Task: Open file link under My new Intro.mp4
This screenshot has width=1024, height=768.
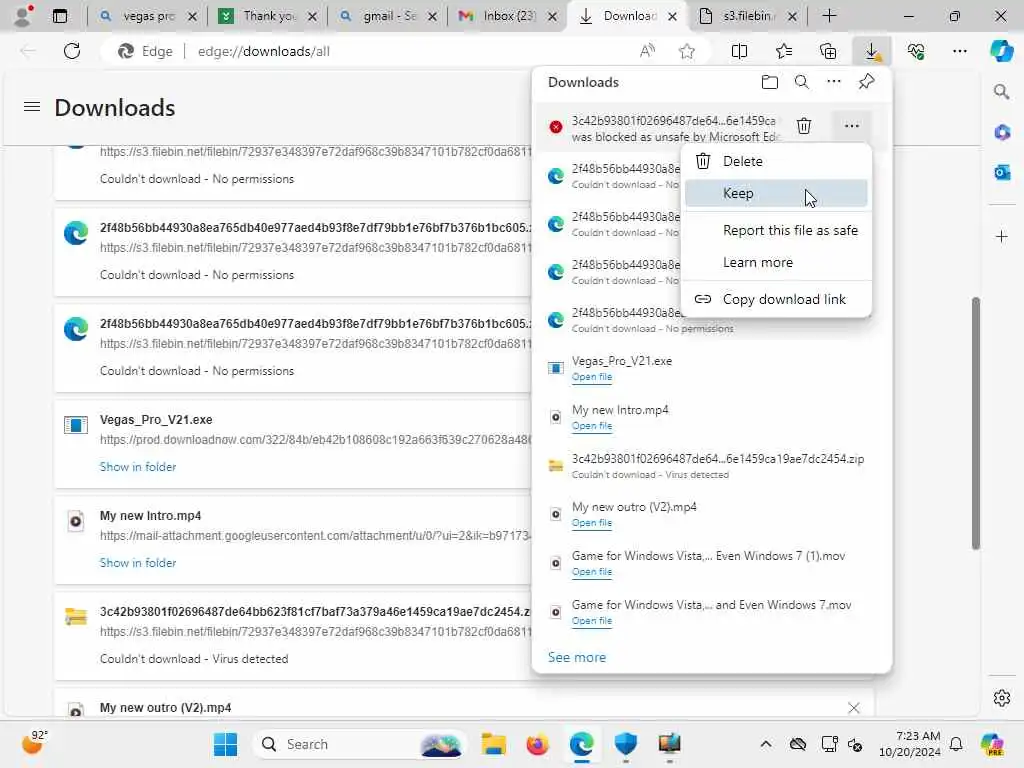Action: 592,426
